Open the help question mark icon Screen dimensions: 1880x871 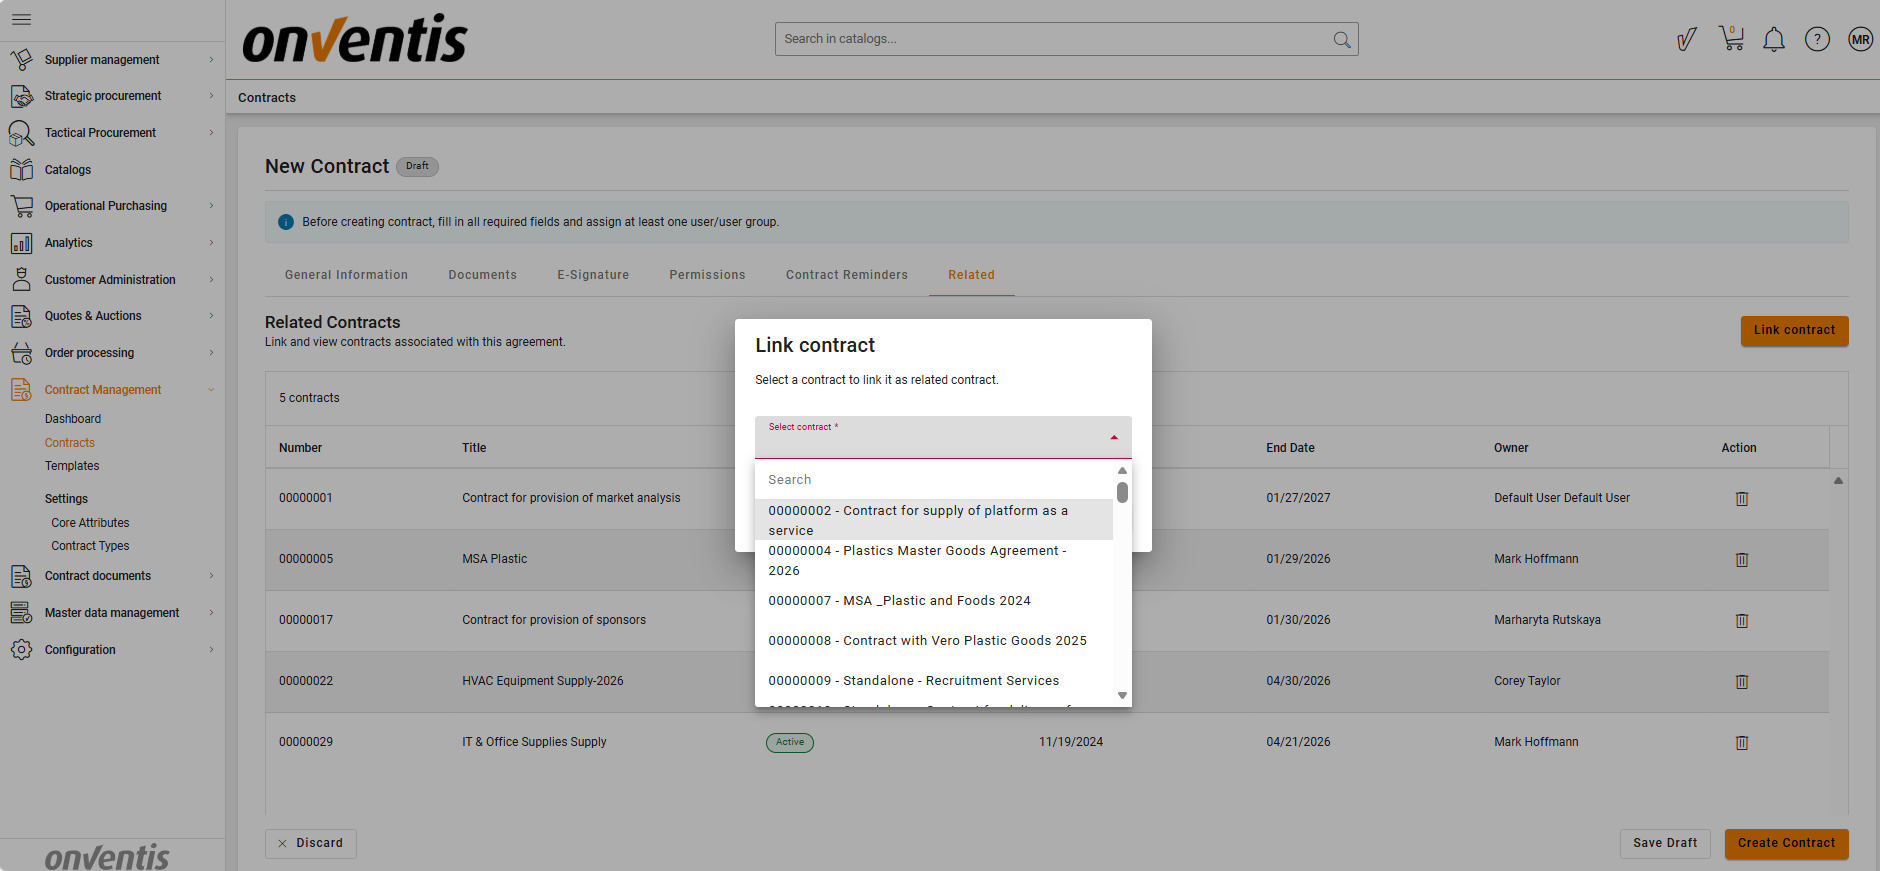(1816, 39)
